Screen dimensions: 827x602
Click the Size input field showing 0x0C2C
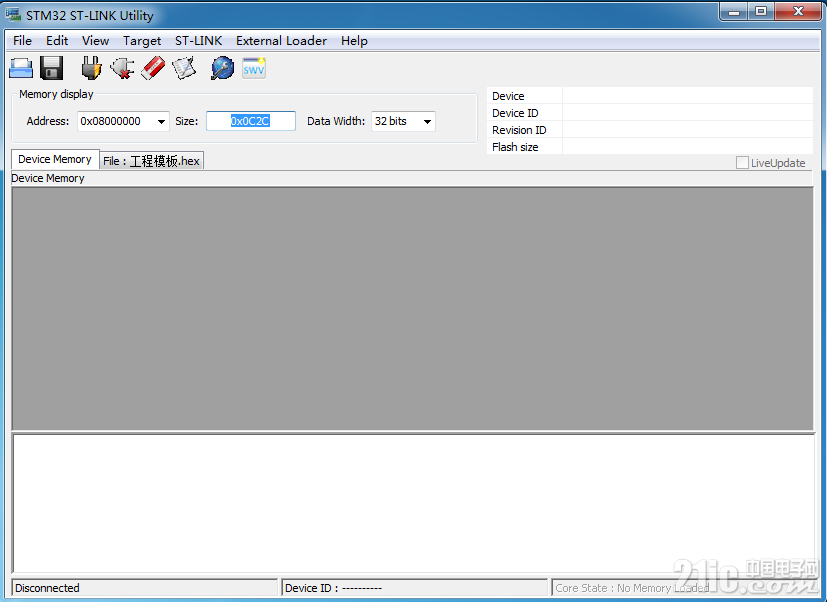[251, 121]
